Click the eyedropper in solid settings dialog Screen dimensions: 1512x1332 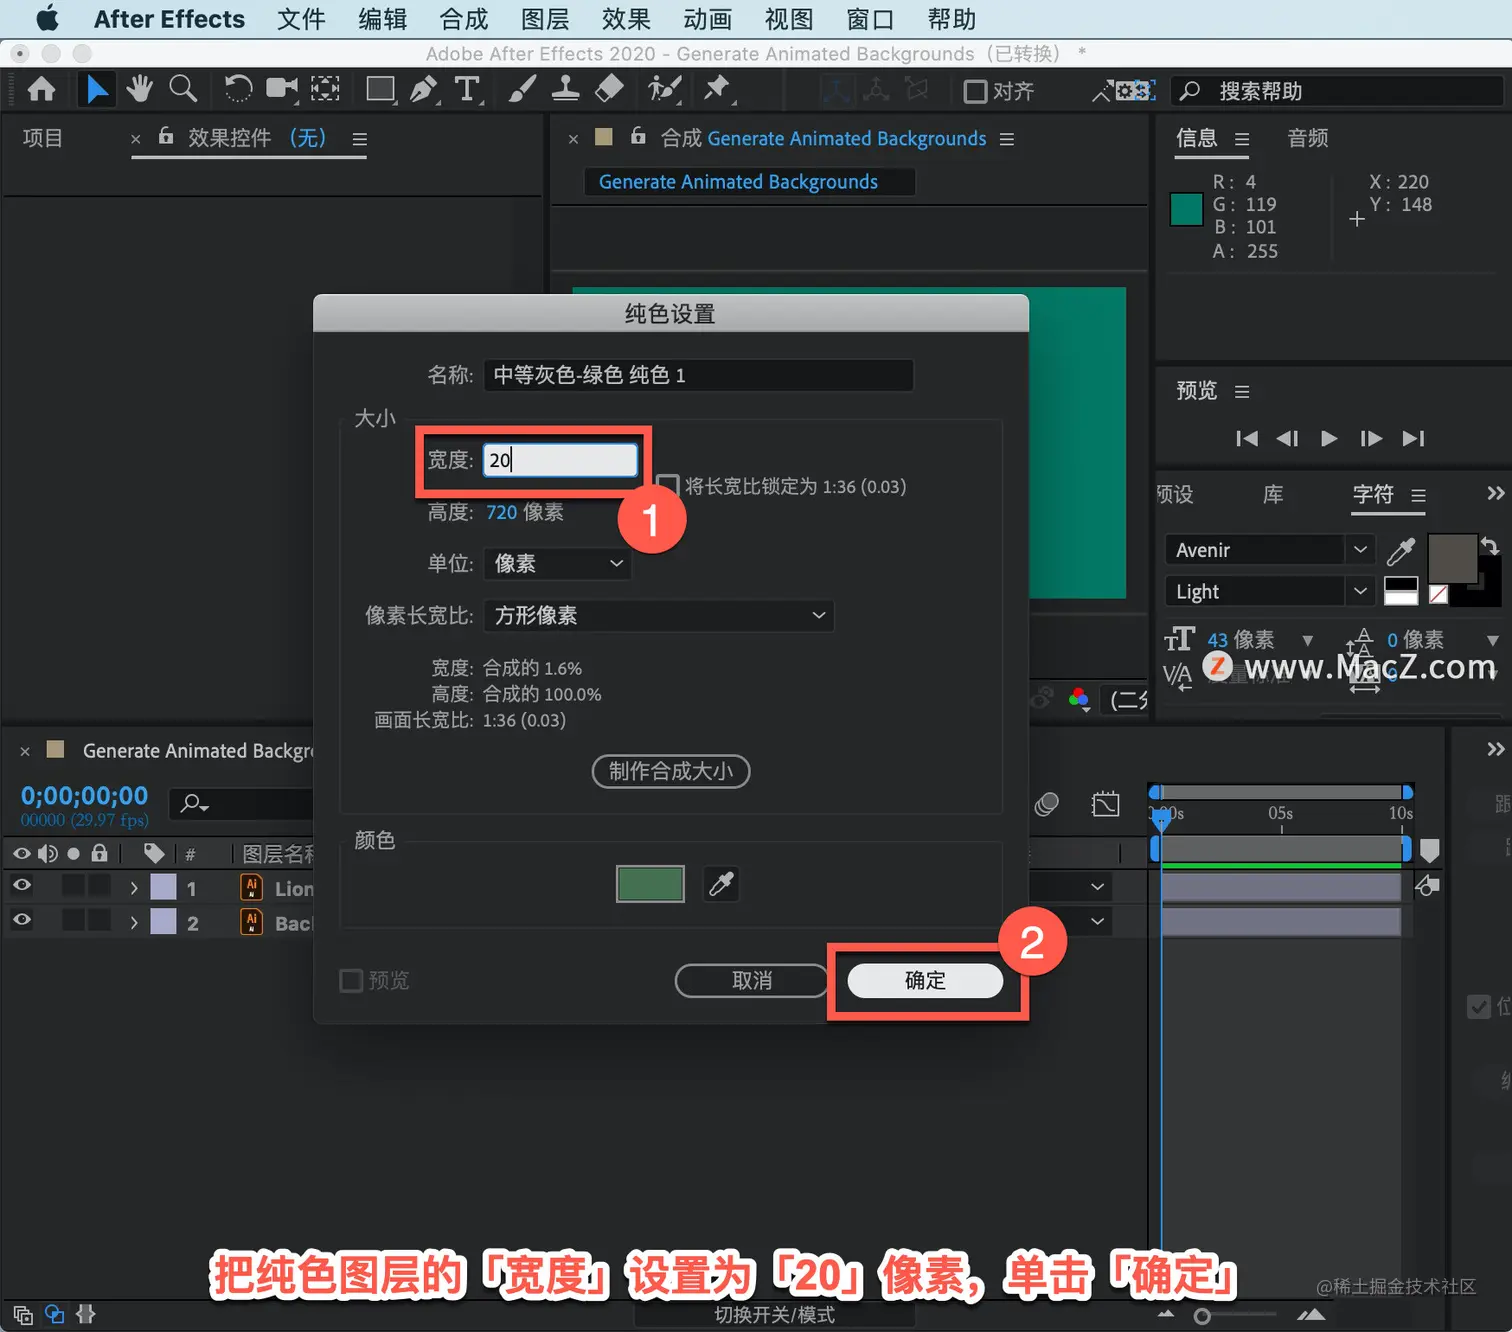pos(721,884)
